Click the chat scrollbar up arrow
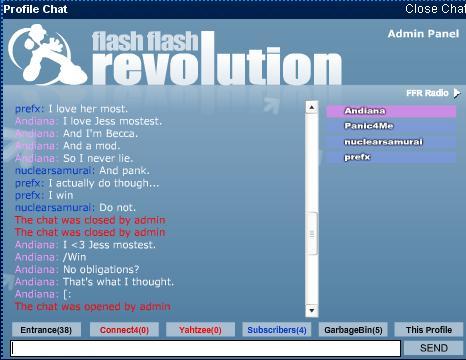The width and height of the screenshot is (466, 360). 312,107
